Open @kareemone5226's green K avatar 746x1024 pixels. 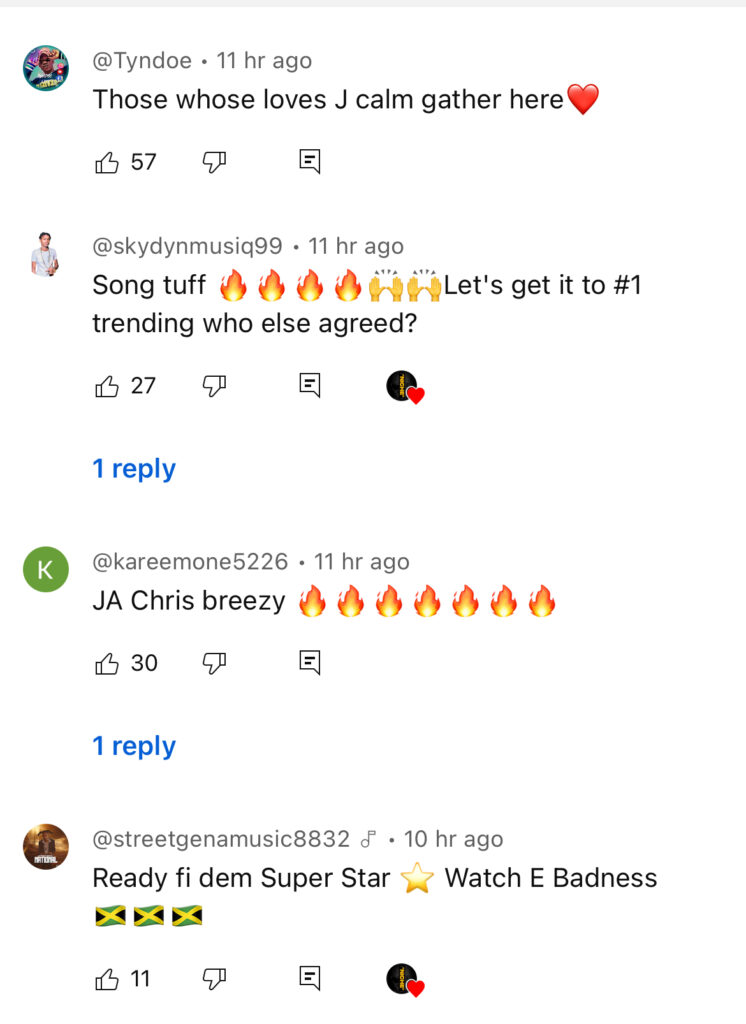click(46, 569)
